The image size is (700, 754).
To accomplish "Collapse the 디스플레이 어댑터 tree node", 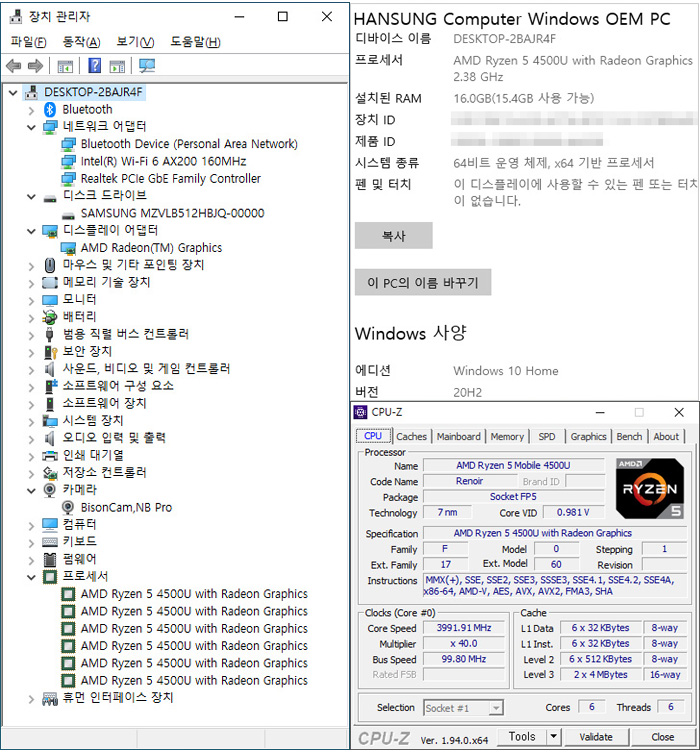I will point(31,231).
